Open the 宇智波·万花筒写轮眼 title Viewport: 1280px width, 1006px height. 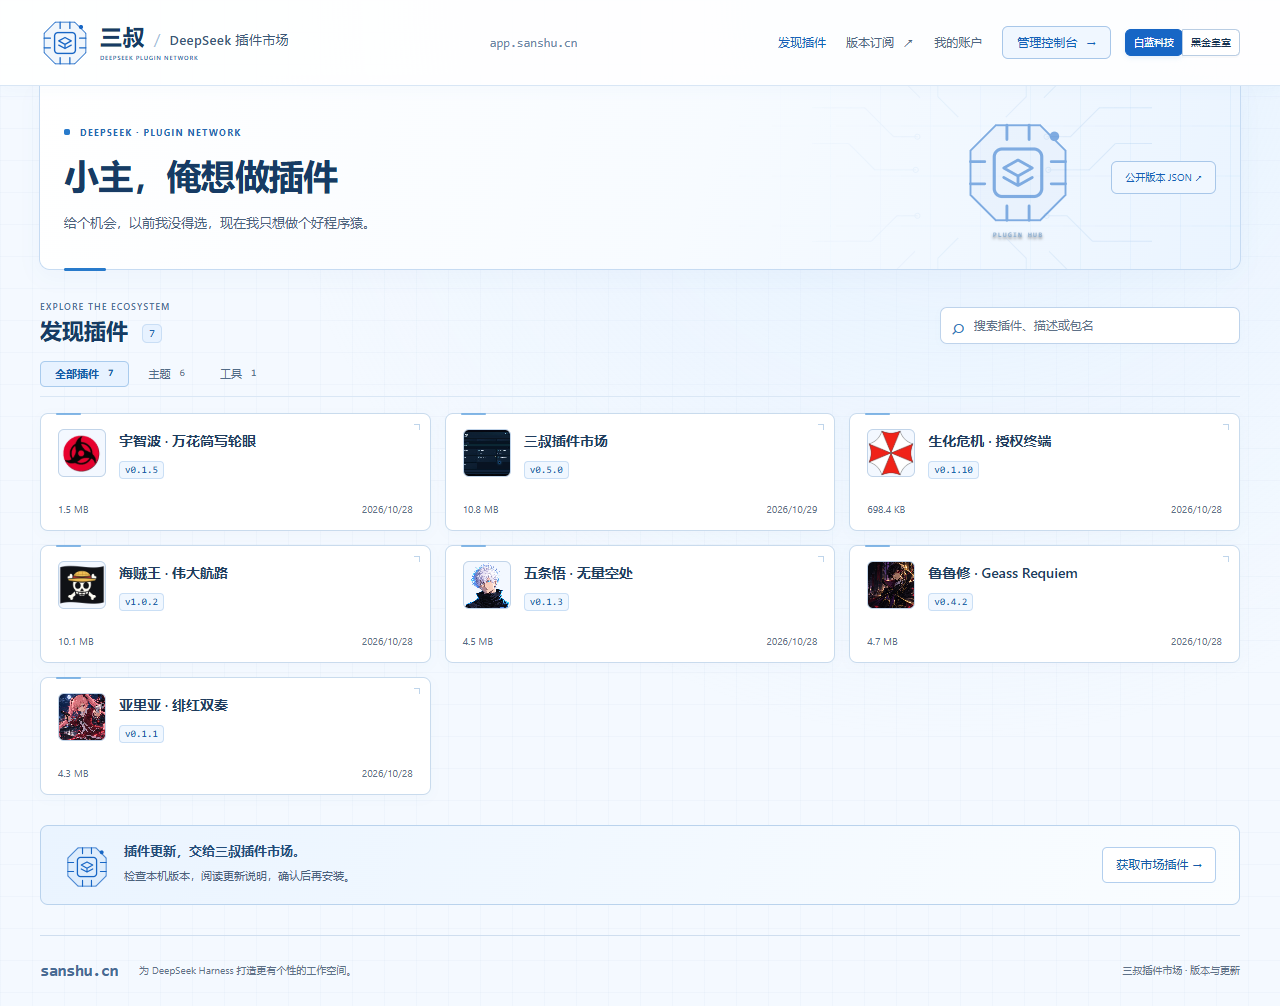click(x=188, y=441)
